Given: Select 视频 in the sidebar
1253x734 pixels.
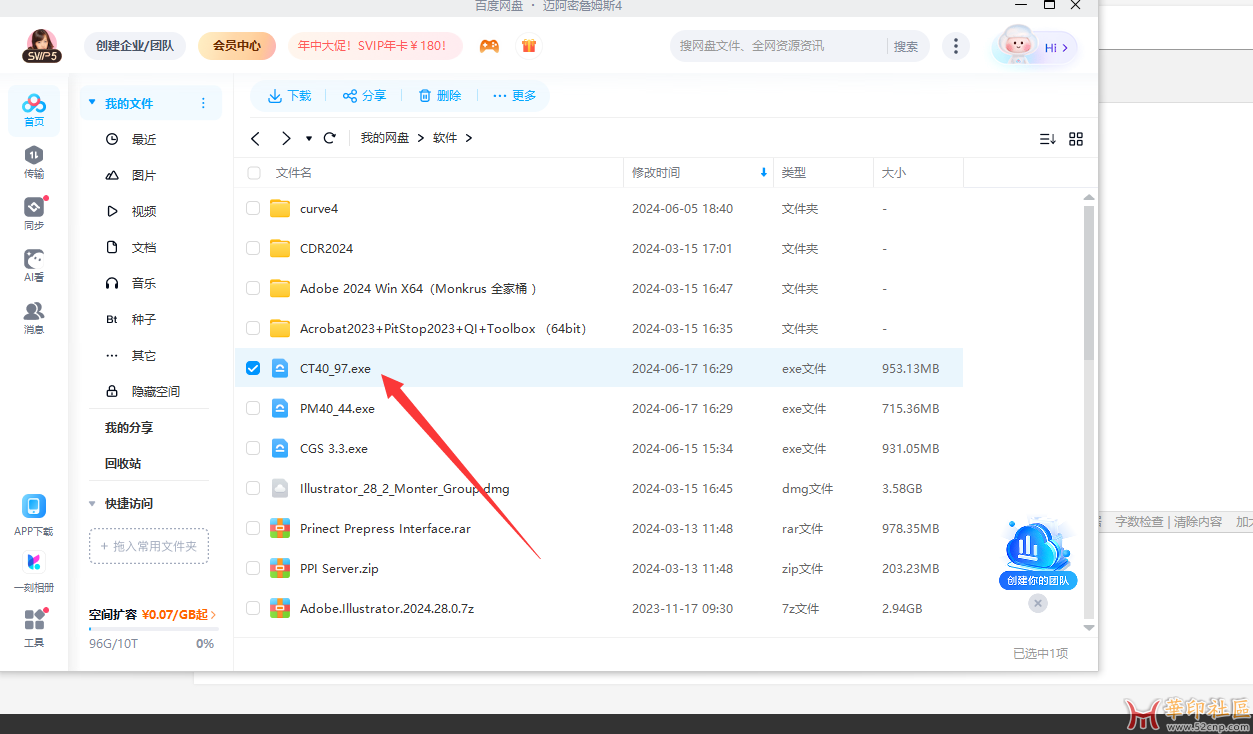Looking at the screenshot, I should (144, 212).
